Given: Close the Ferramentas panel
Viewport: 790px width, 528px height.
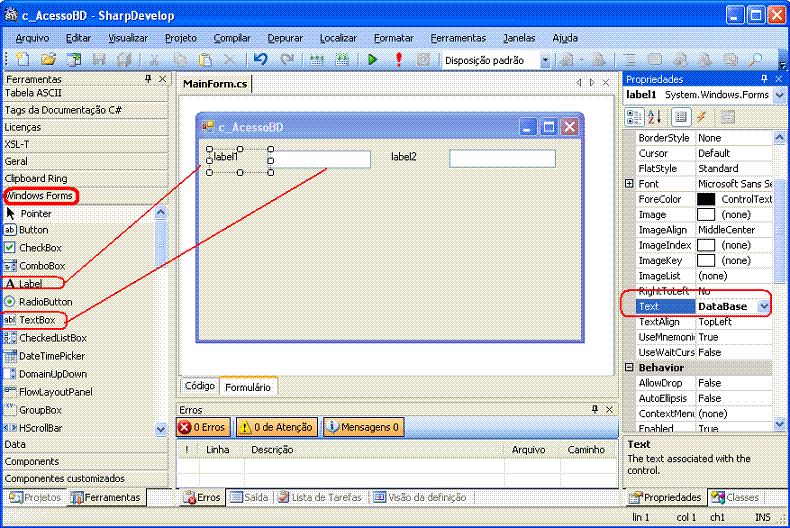Looking at the screenshot, I should (162, 79).
